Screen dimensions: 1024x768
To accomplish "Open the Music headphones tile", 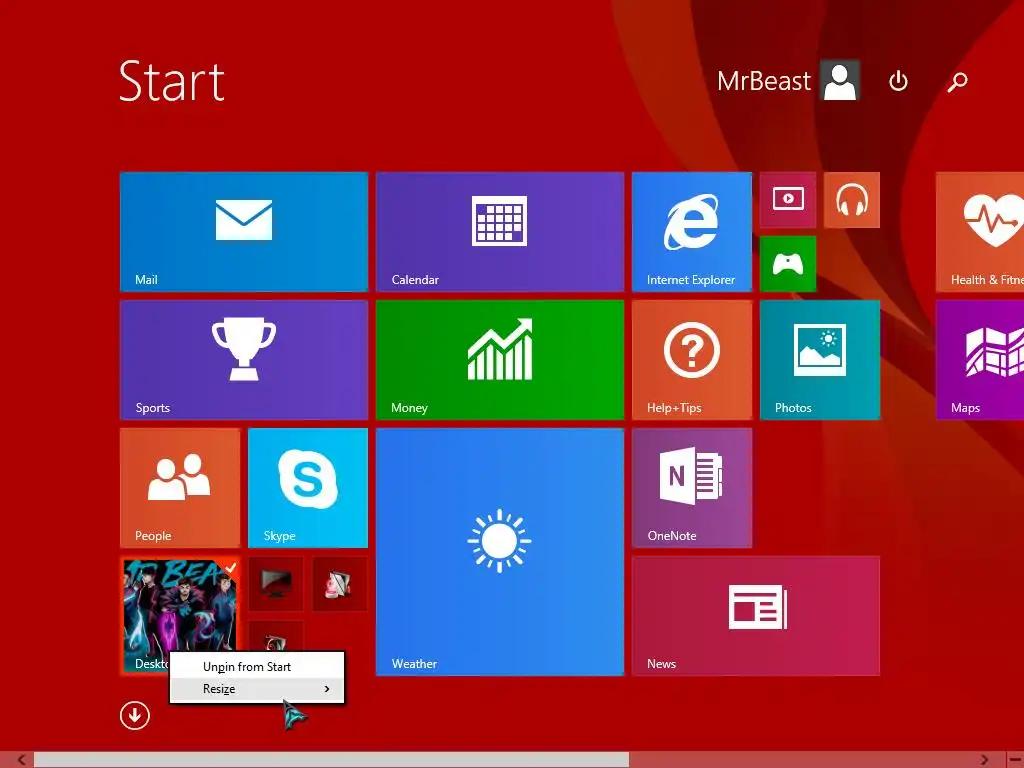I will click(x=852, y=200).
